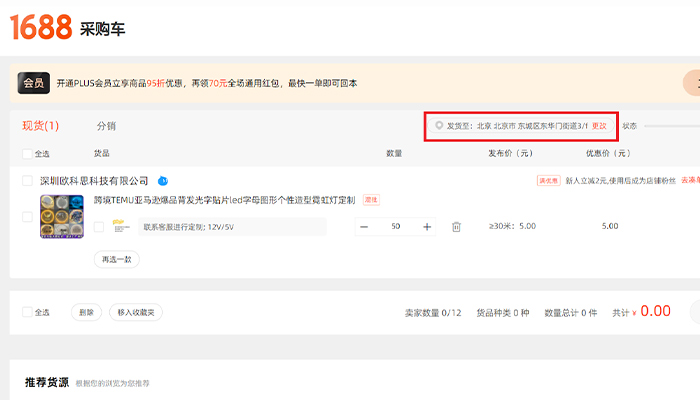Image resolution: width=700 pixels, height=400 pixels.
Task: Click the 会员 membership badge
Action: [x=34, y=83]
